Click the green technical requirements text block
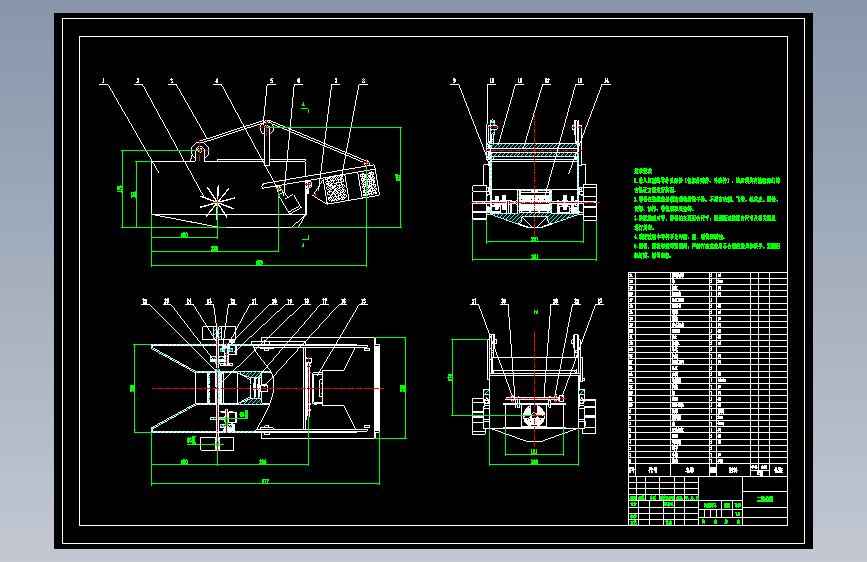 (707, 213)
